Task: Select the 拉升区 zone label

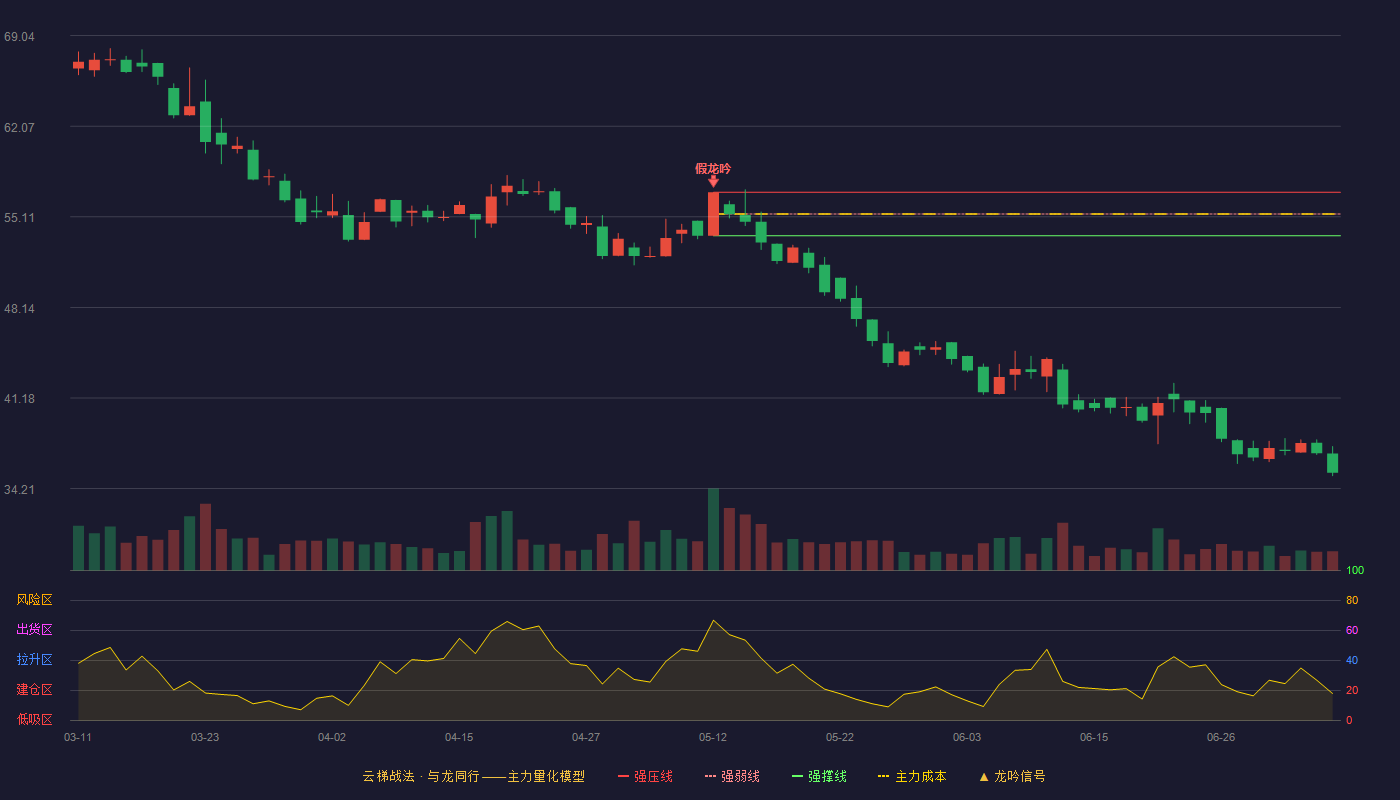Action: (34, 660)
